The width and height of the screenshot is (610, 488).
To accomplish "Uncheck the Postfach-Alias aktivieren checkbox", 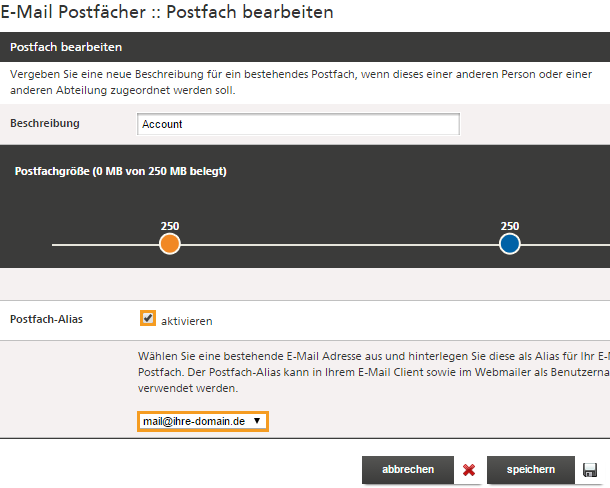I will 148,318.
